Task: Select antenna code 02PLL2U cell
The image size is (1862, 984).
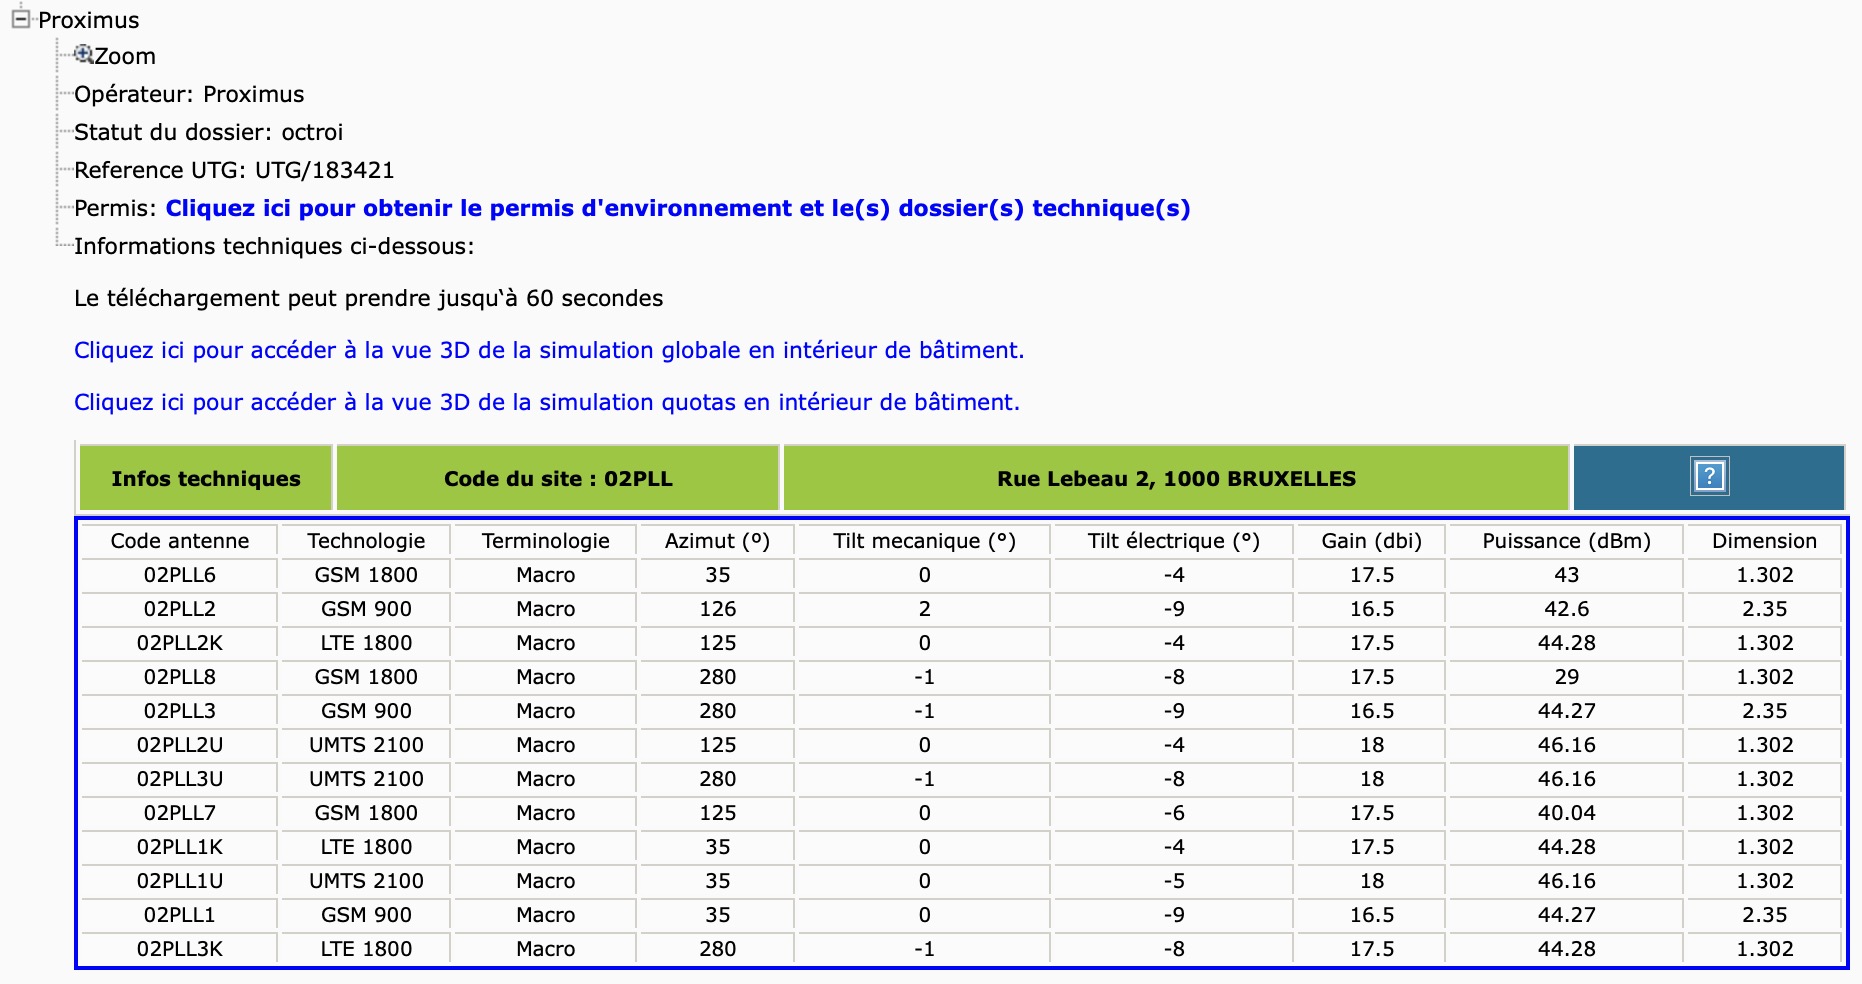Action: 180,745
